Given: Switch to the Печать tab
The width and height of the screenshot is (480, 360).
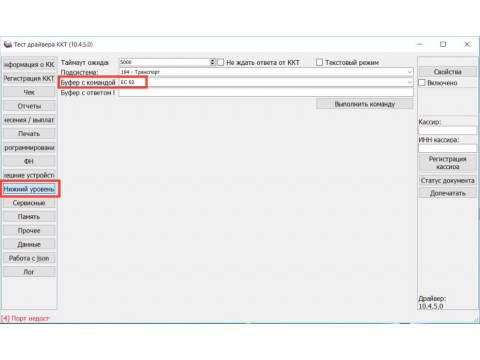Looking at the screenshot, I should (x=29, y=134).
